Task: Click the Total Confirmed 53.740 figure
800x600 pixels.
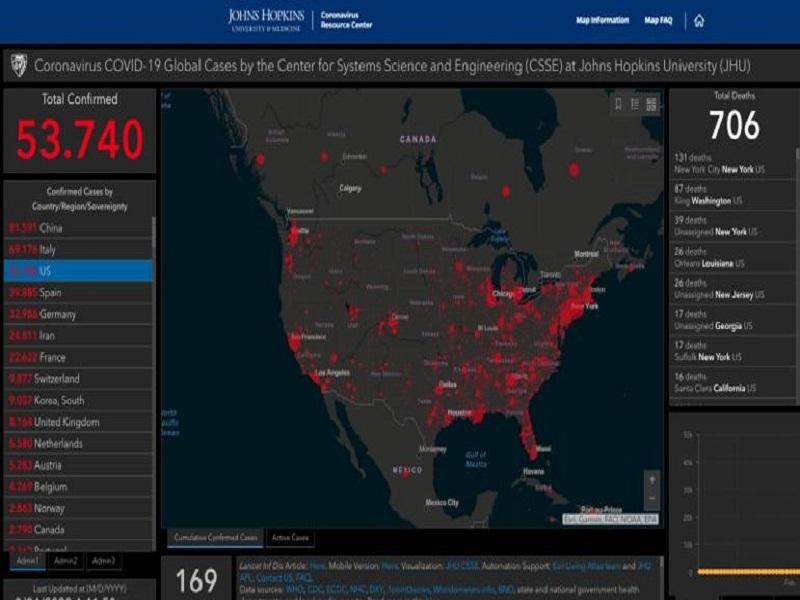Action: click(x=80, y=139)
